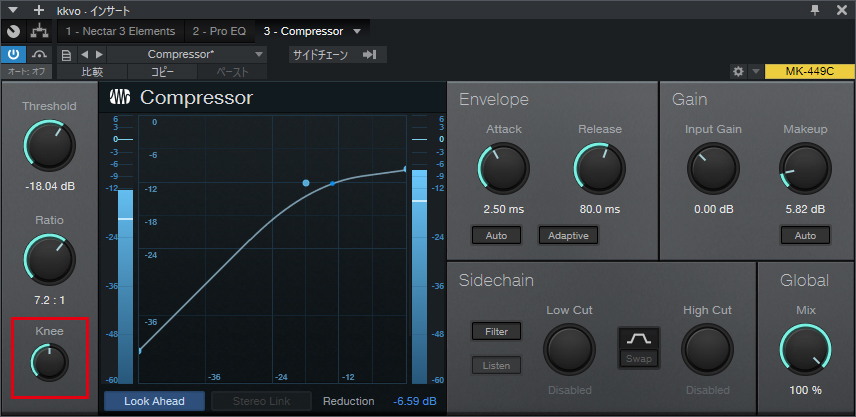856x417 pixels.
Task: Click the input level meter
Action: 125,249
